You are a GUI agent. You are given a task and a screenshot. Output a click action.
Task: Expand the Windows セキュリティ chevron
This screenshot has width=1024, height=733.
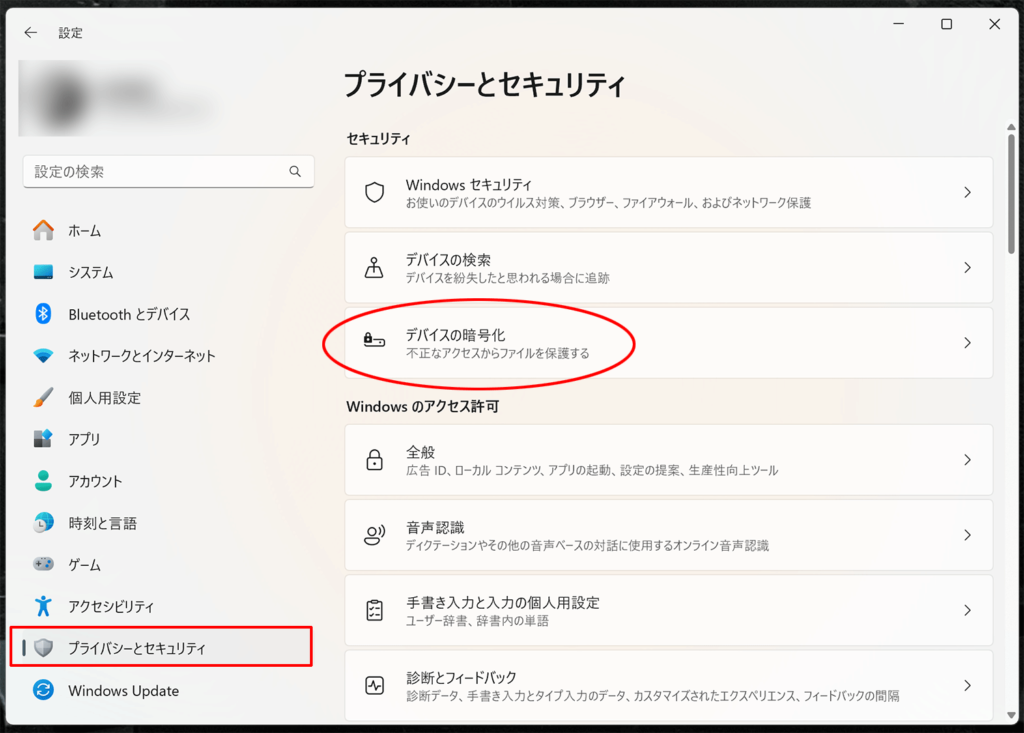click(967, 192)
